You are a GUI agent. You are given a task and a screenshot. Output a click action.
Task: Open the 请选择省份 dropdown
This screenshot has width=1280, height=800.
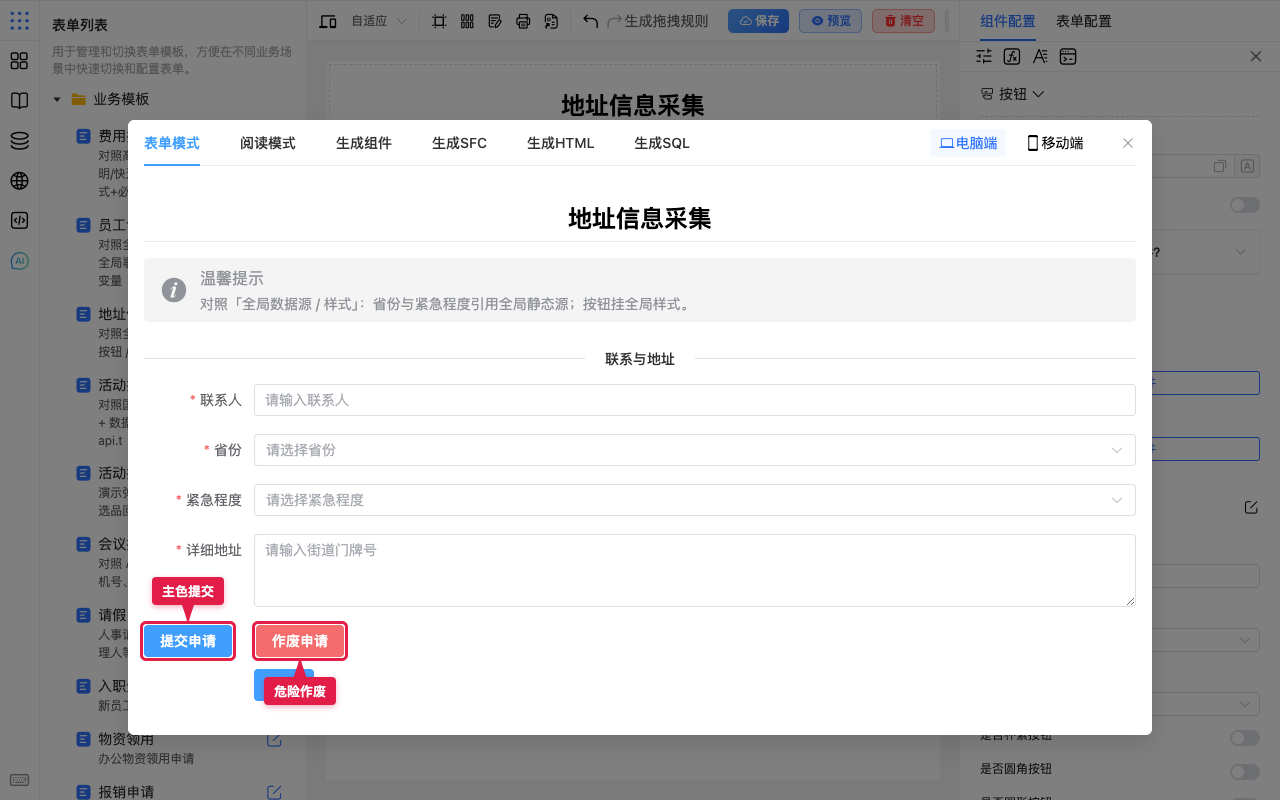pos(695,450)
